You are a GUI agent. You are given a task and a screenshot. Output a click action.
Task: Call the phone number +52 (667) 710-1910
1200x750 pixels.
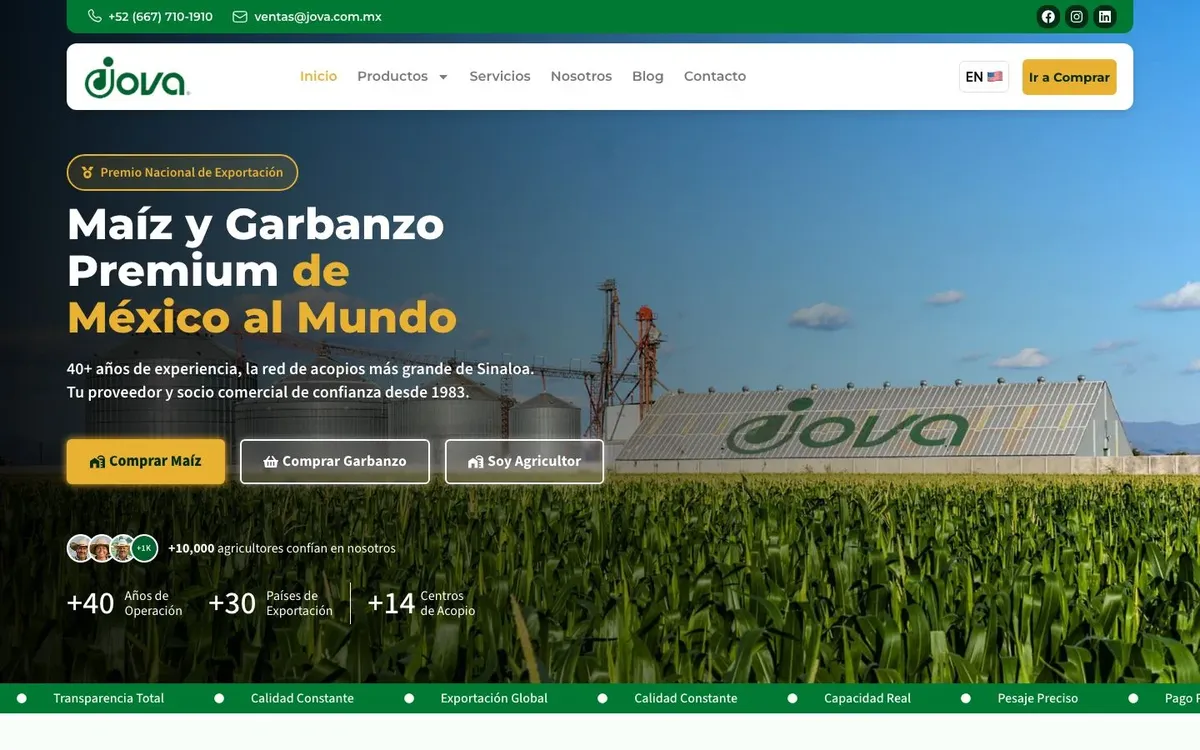point(160,16)
